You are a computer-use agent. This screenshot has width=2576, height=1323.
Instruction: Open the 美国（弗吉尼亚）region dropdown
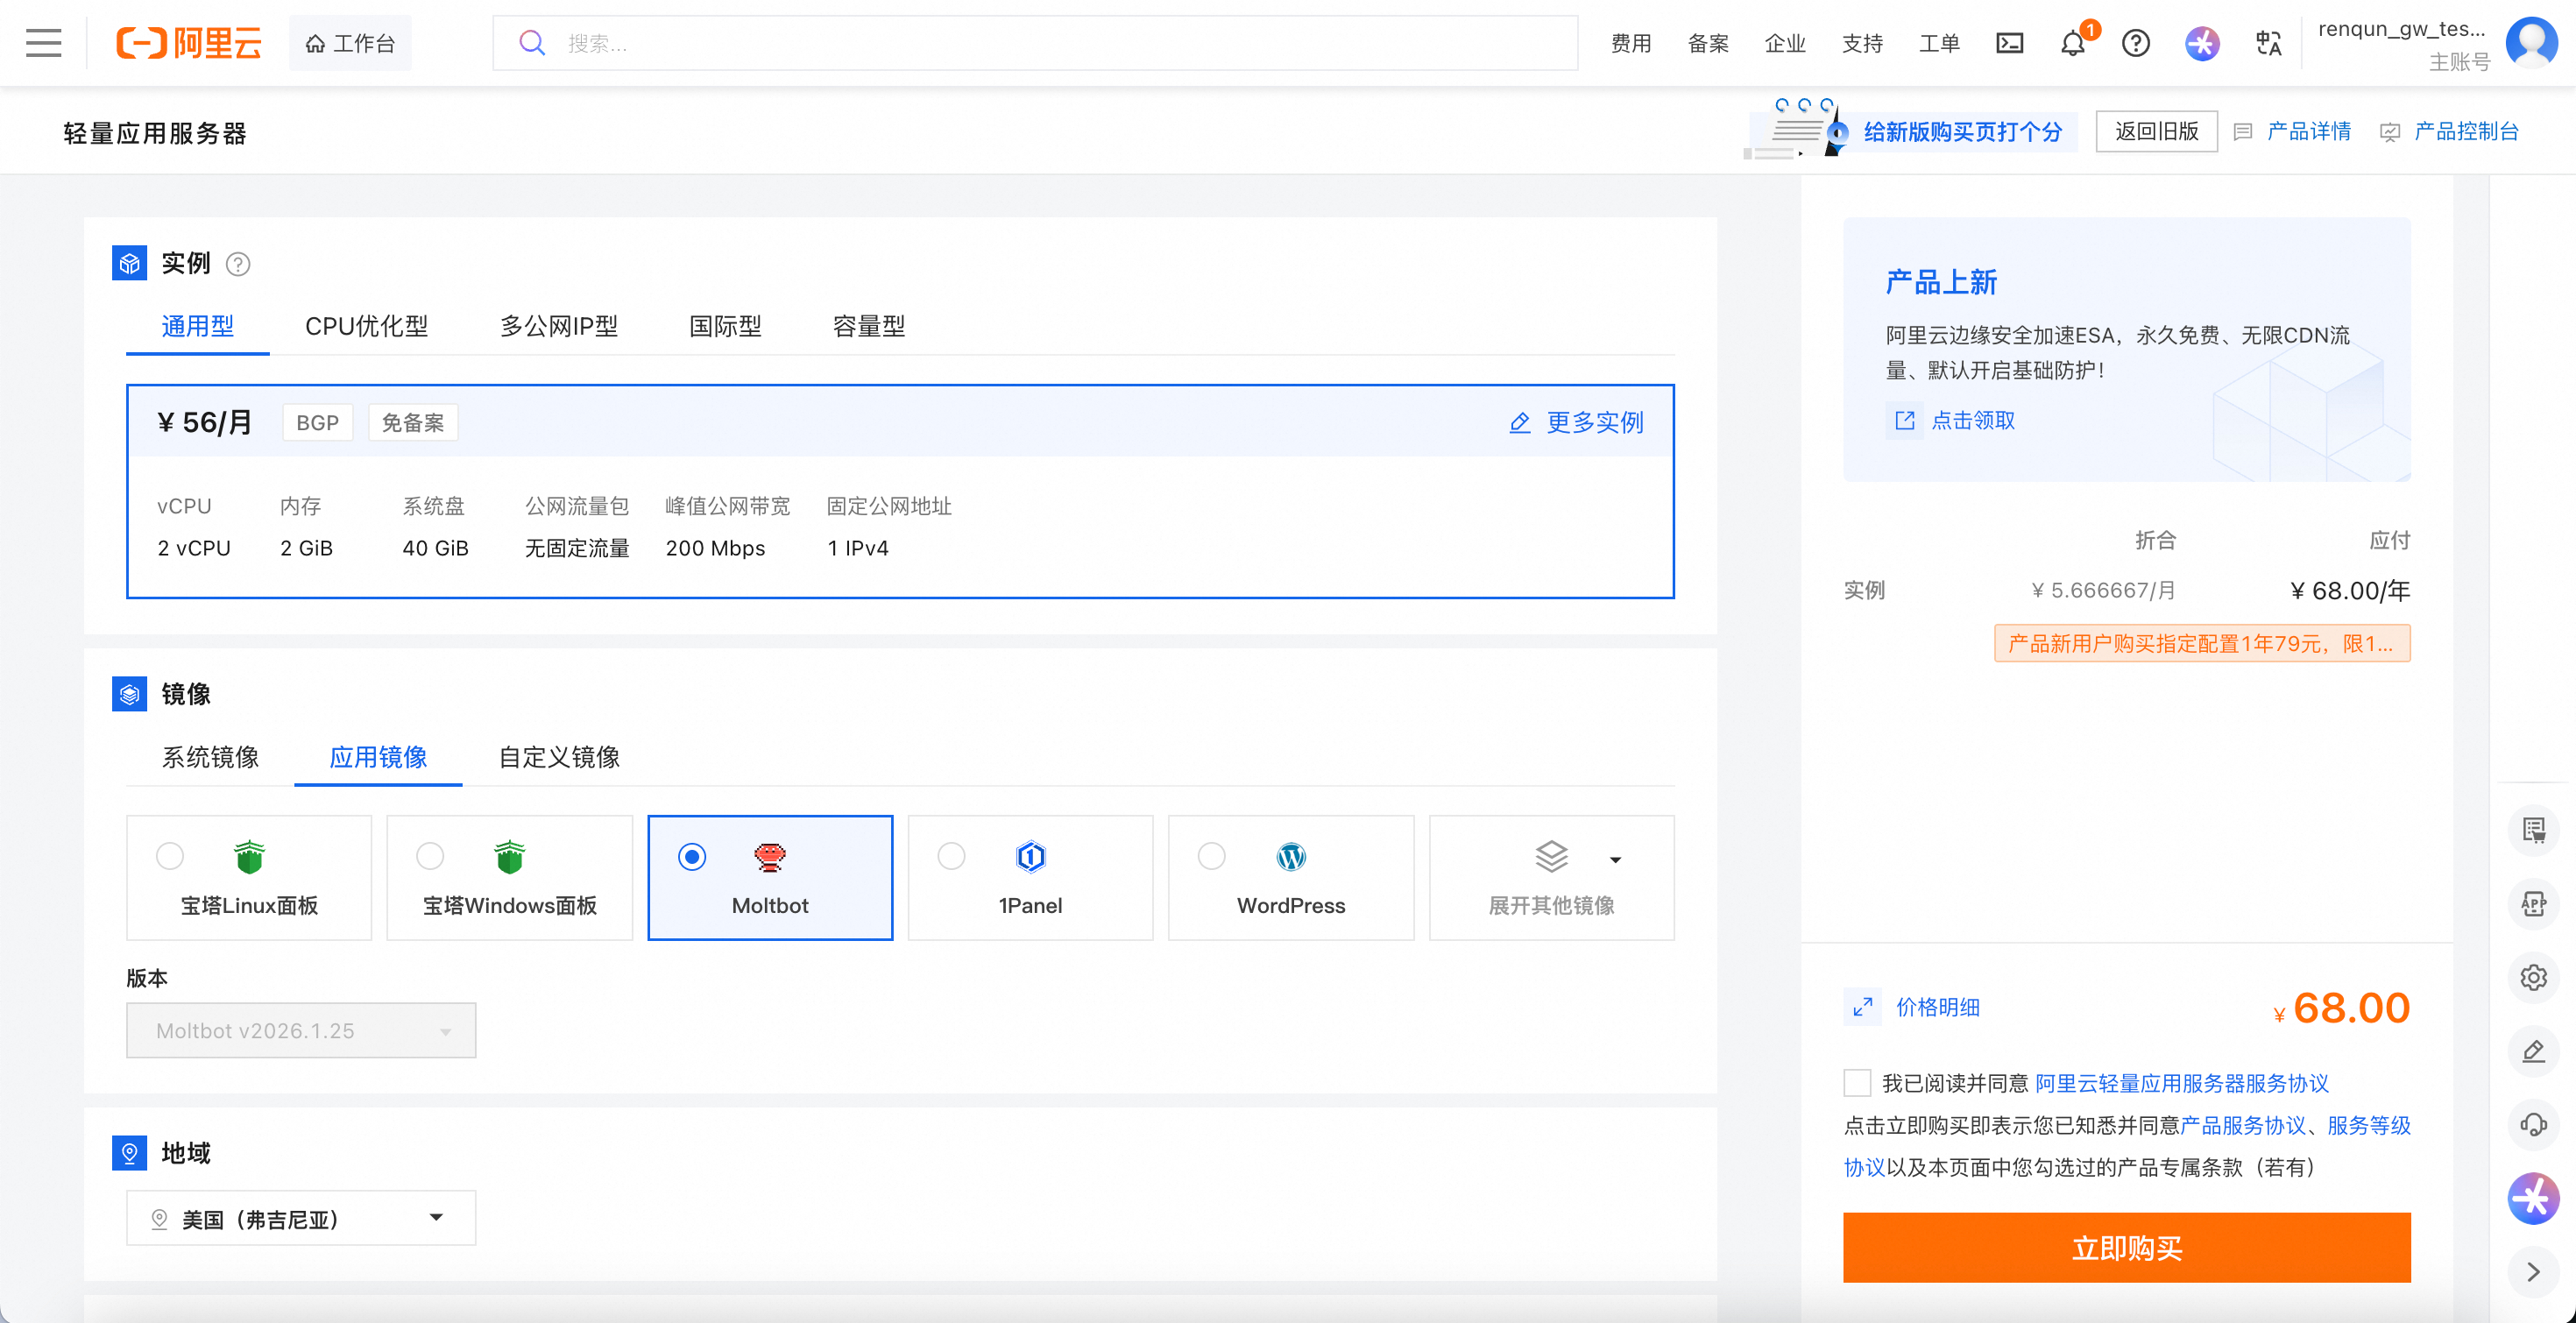point(300,1218)
